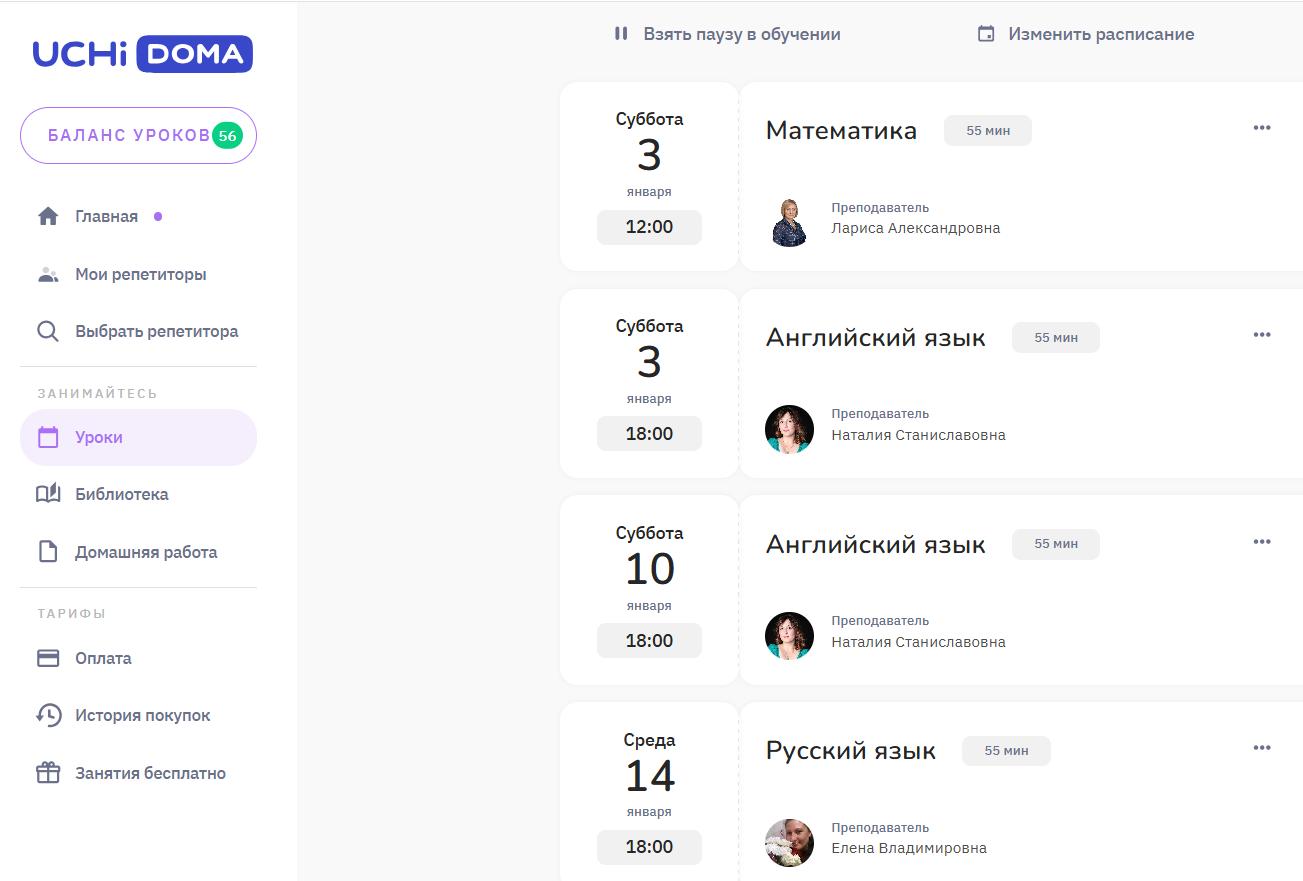Open Мои репетиторы from the sidebar

point(140,274)
